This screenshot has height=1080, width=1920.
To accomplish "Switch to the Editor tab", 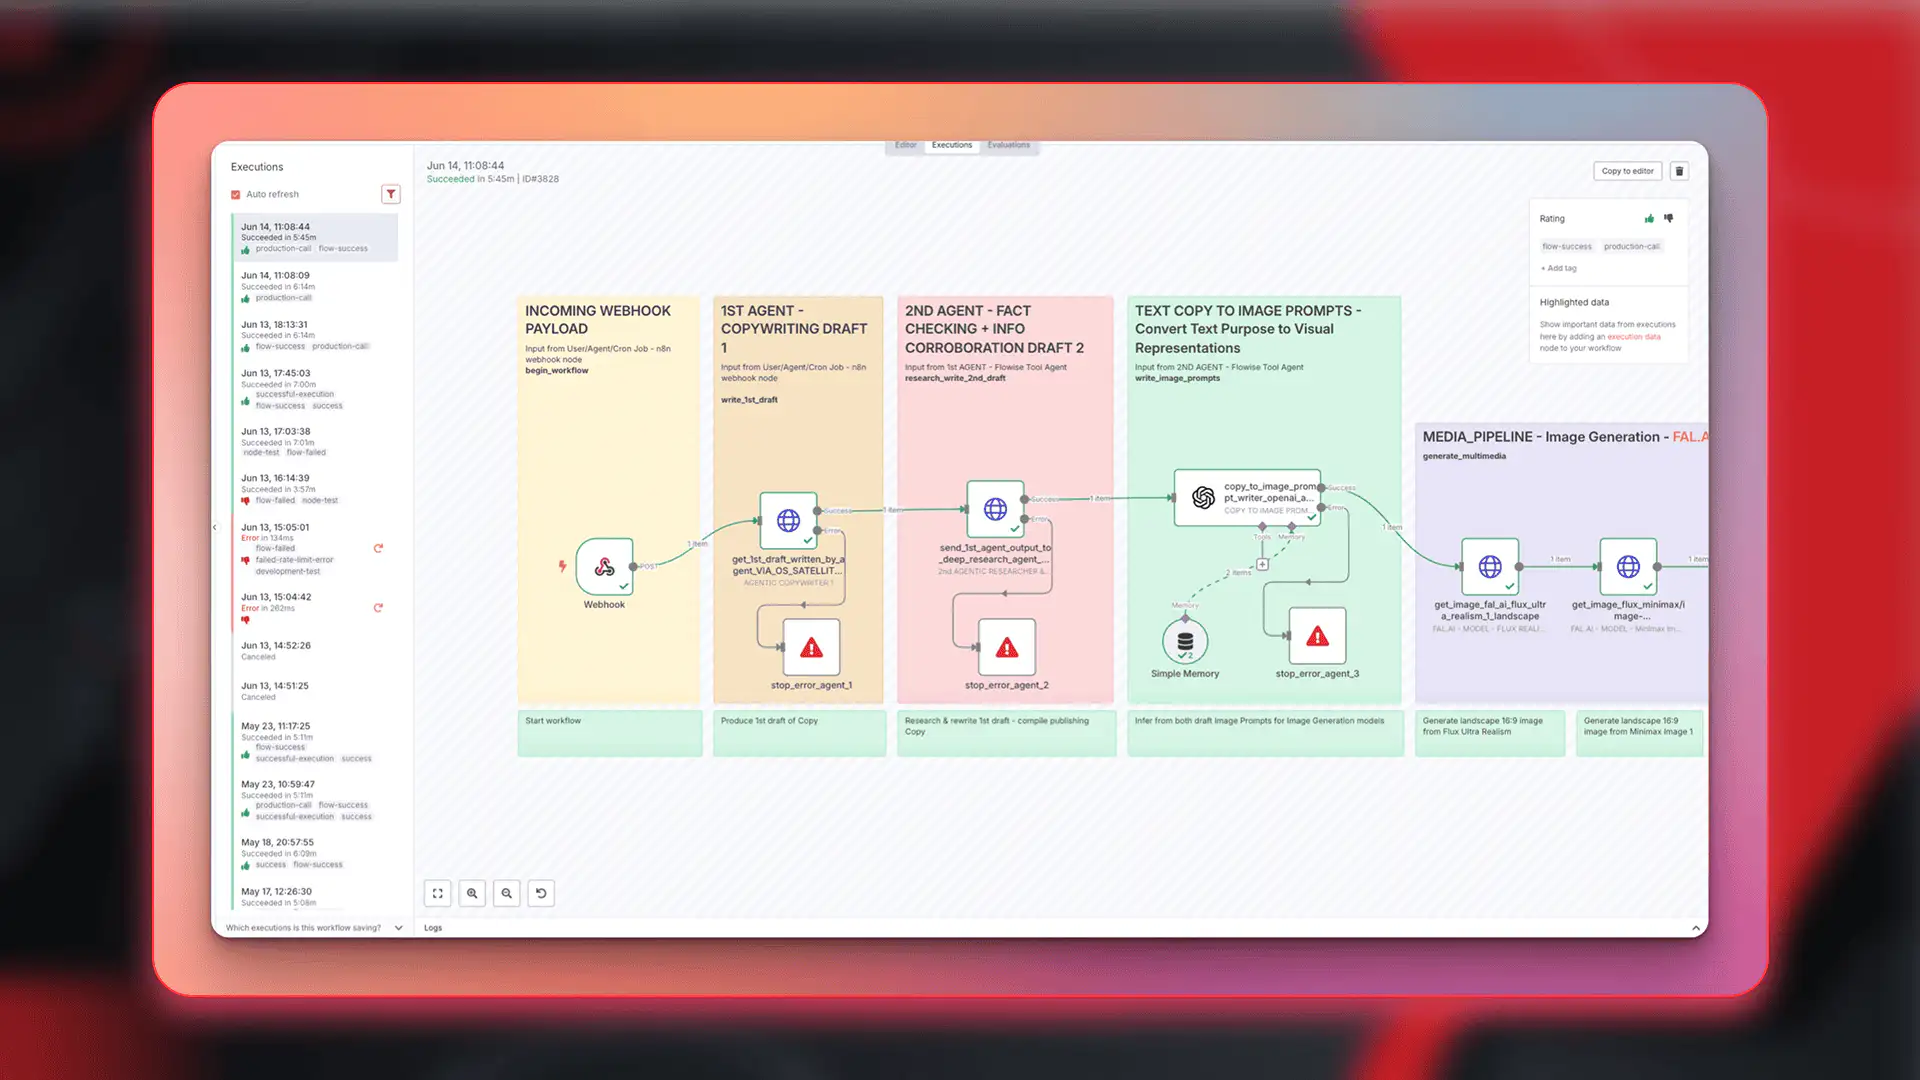I will point(904,145).
